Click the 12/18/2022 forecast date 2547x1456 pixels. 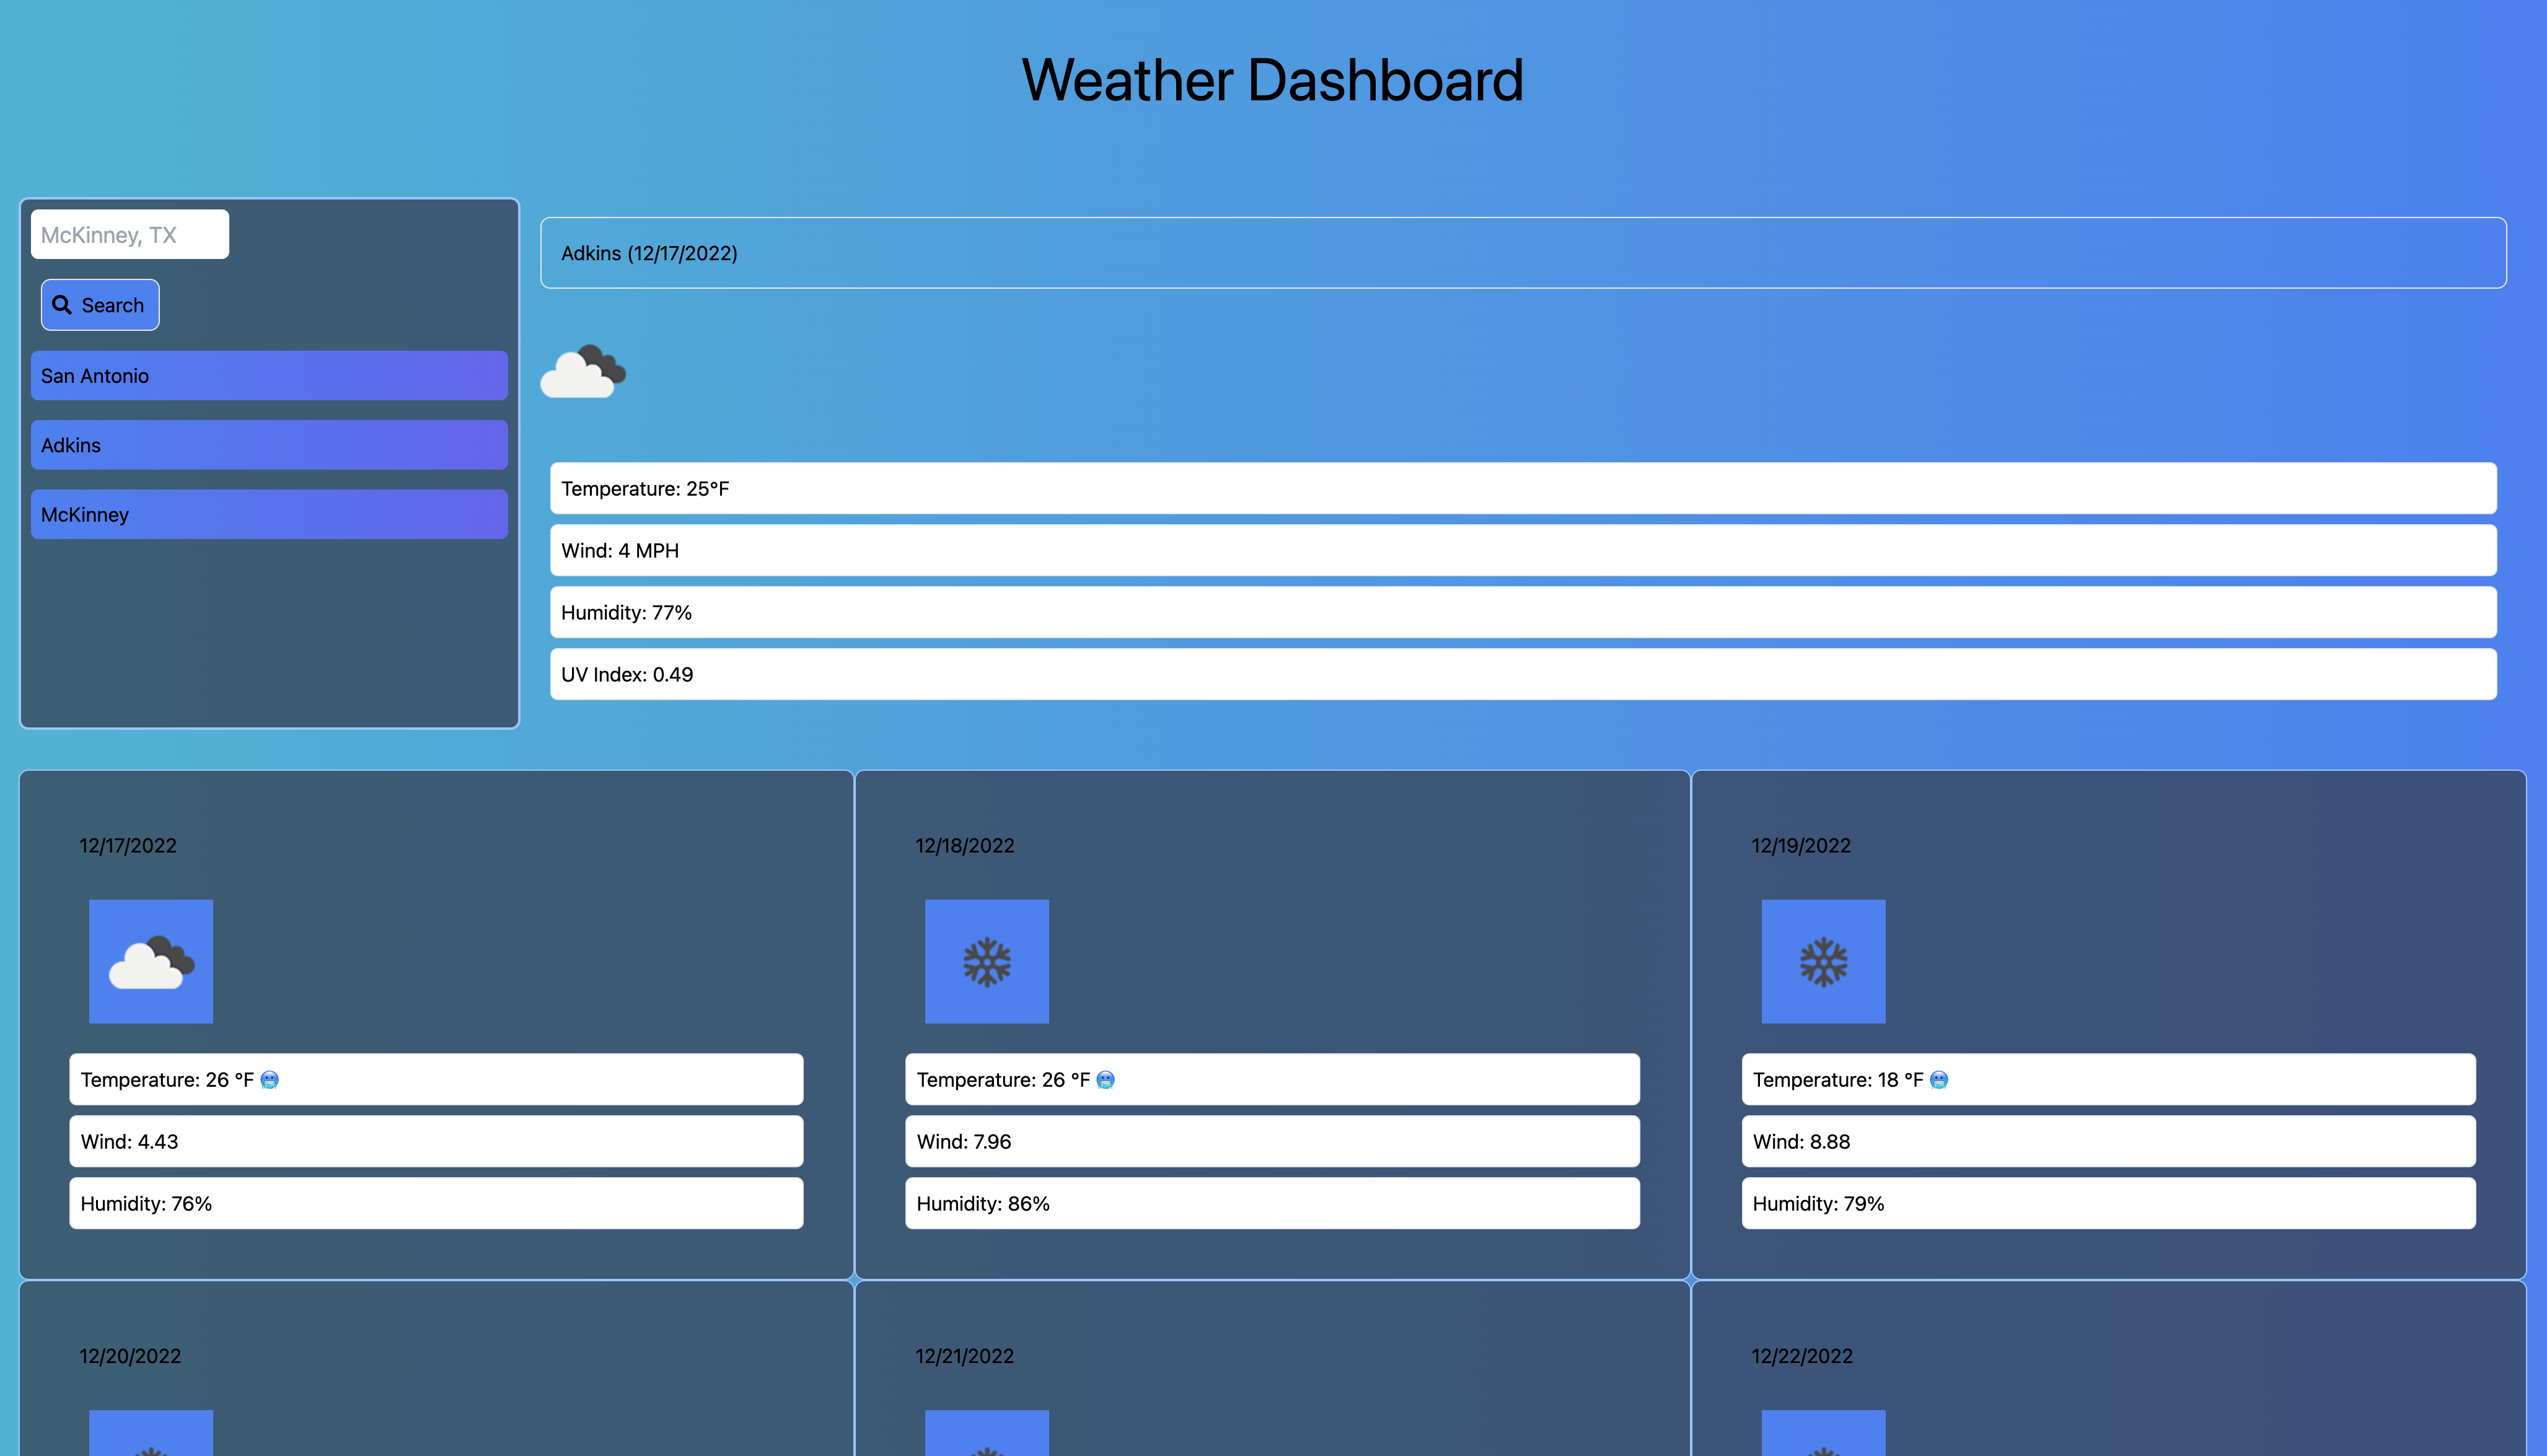click(x=965, y=846)
